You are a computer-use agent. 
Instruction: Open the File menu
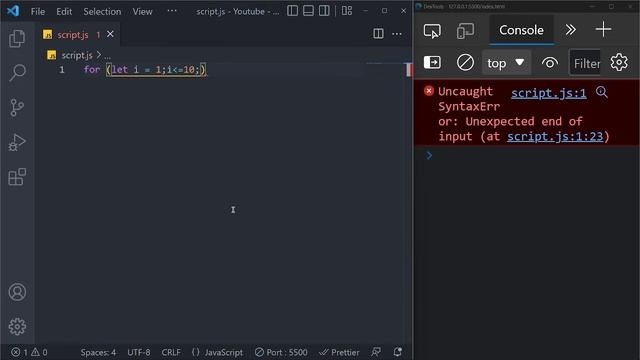point(38,11)
